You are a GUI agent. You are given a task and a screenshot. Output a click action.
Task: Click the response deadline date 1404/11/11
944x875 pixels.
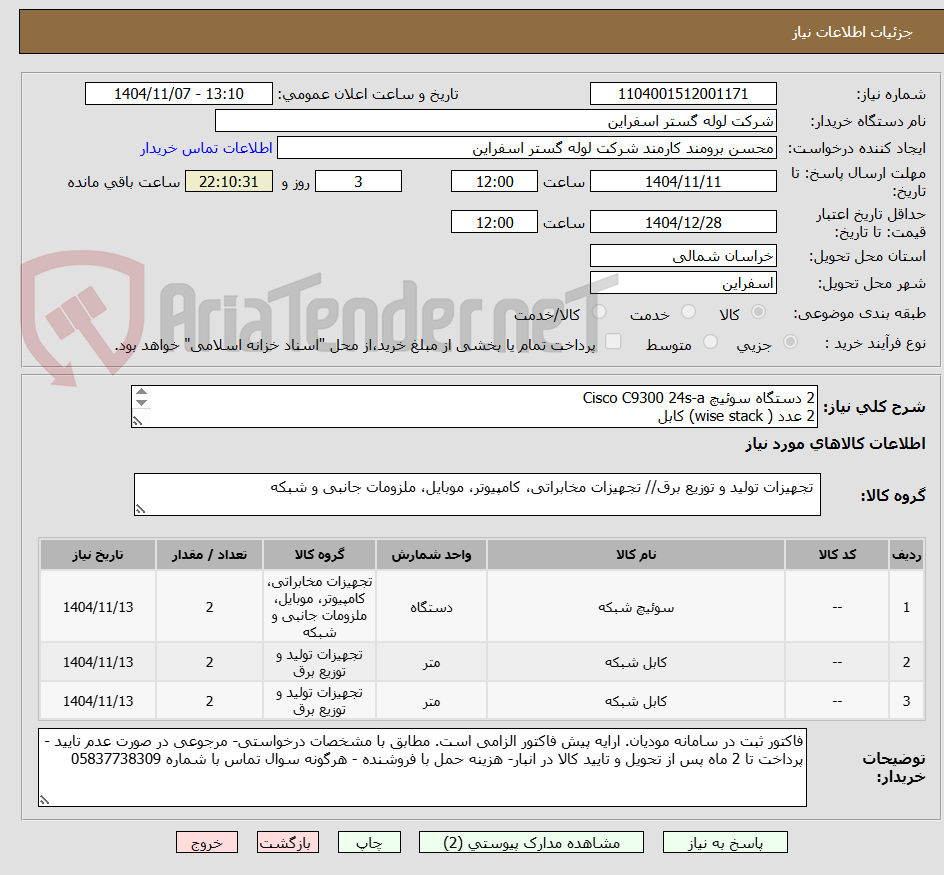(x=683, y=181)
